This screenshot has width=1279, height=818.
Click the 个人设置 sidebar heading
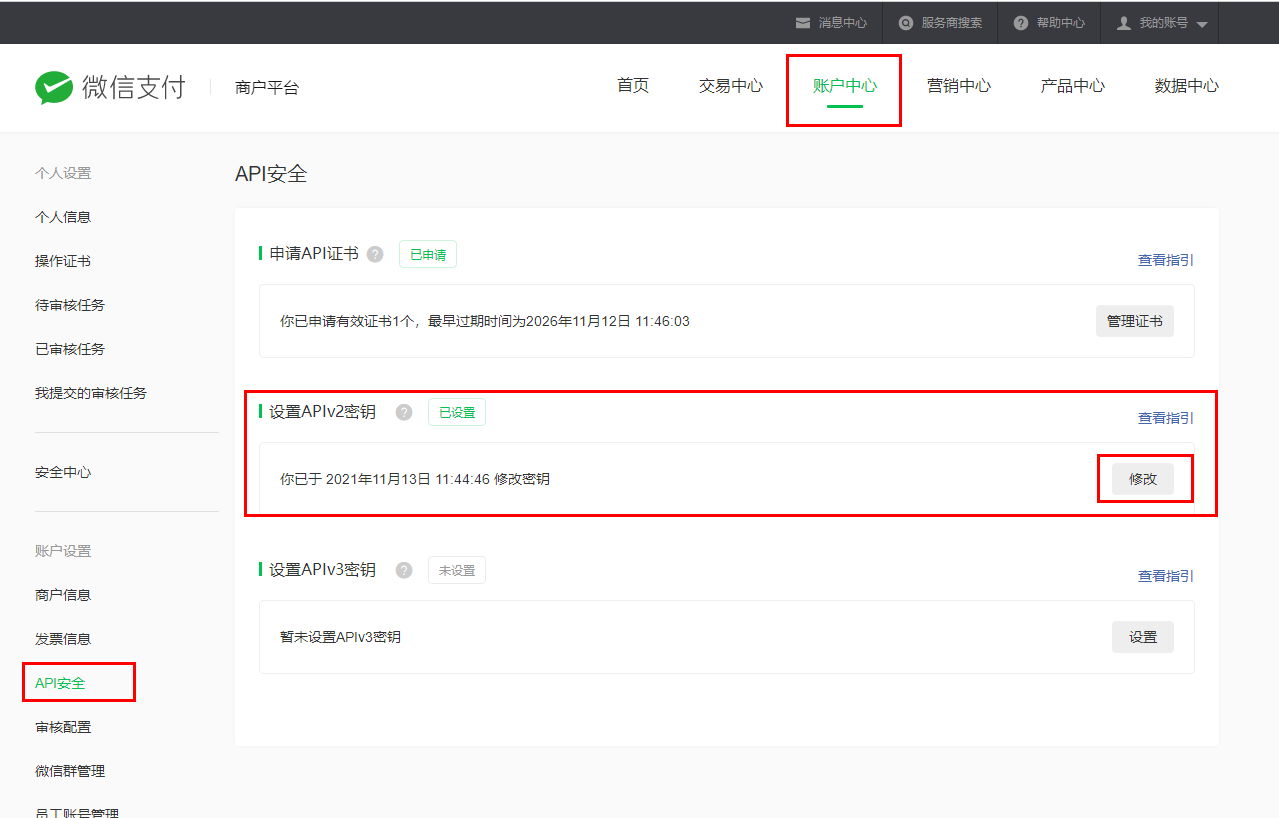[x=63, y=173]
